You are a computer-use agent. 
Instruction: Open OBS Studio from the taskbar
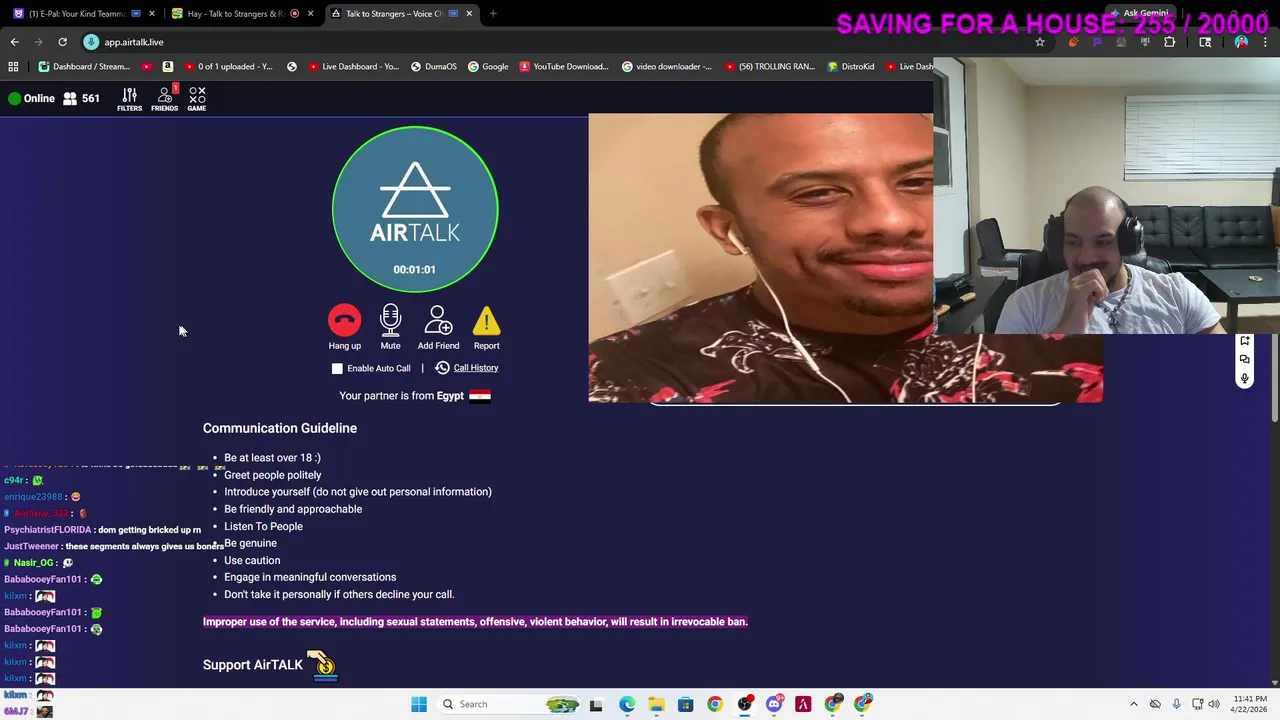[744, 704]
